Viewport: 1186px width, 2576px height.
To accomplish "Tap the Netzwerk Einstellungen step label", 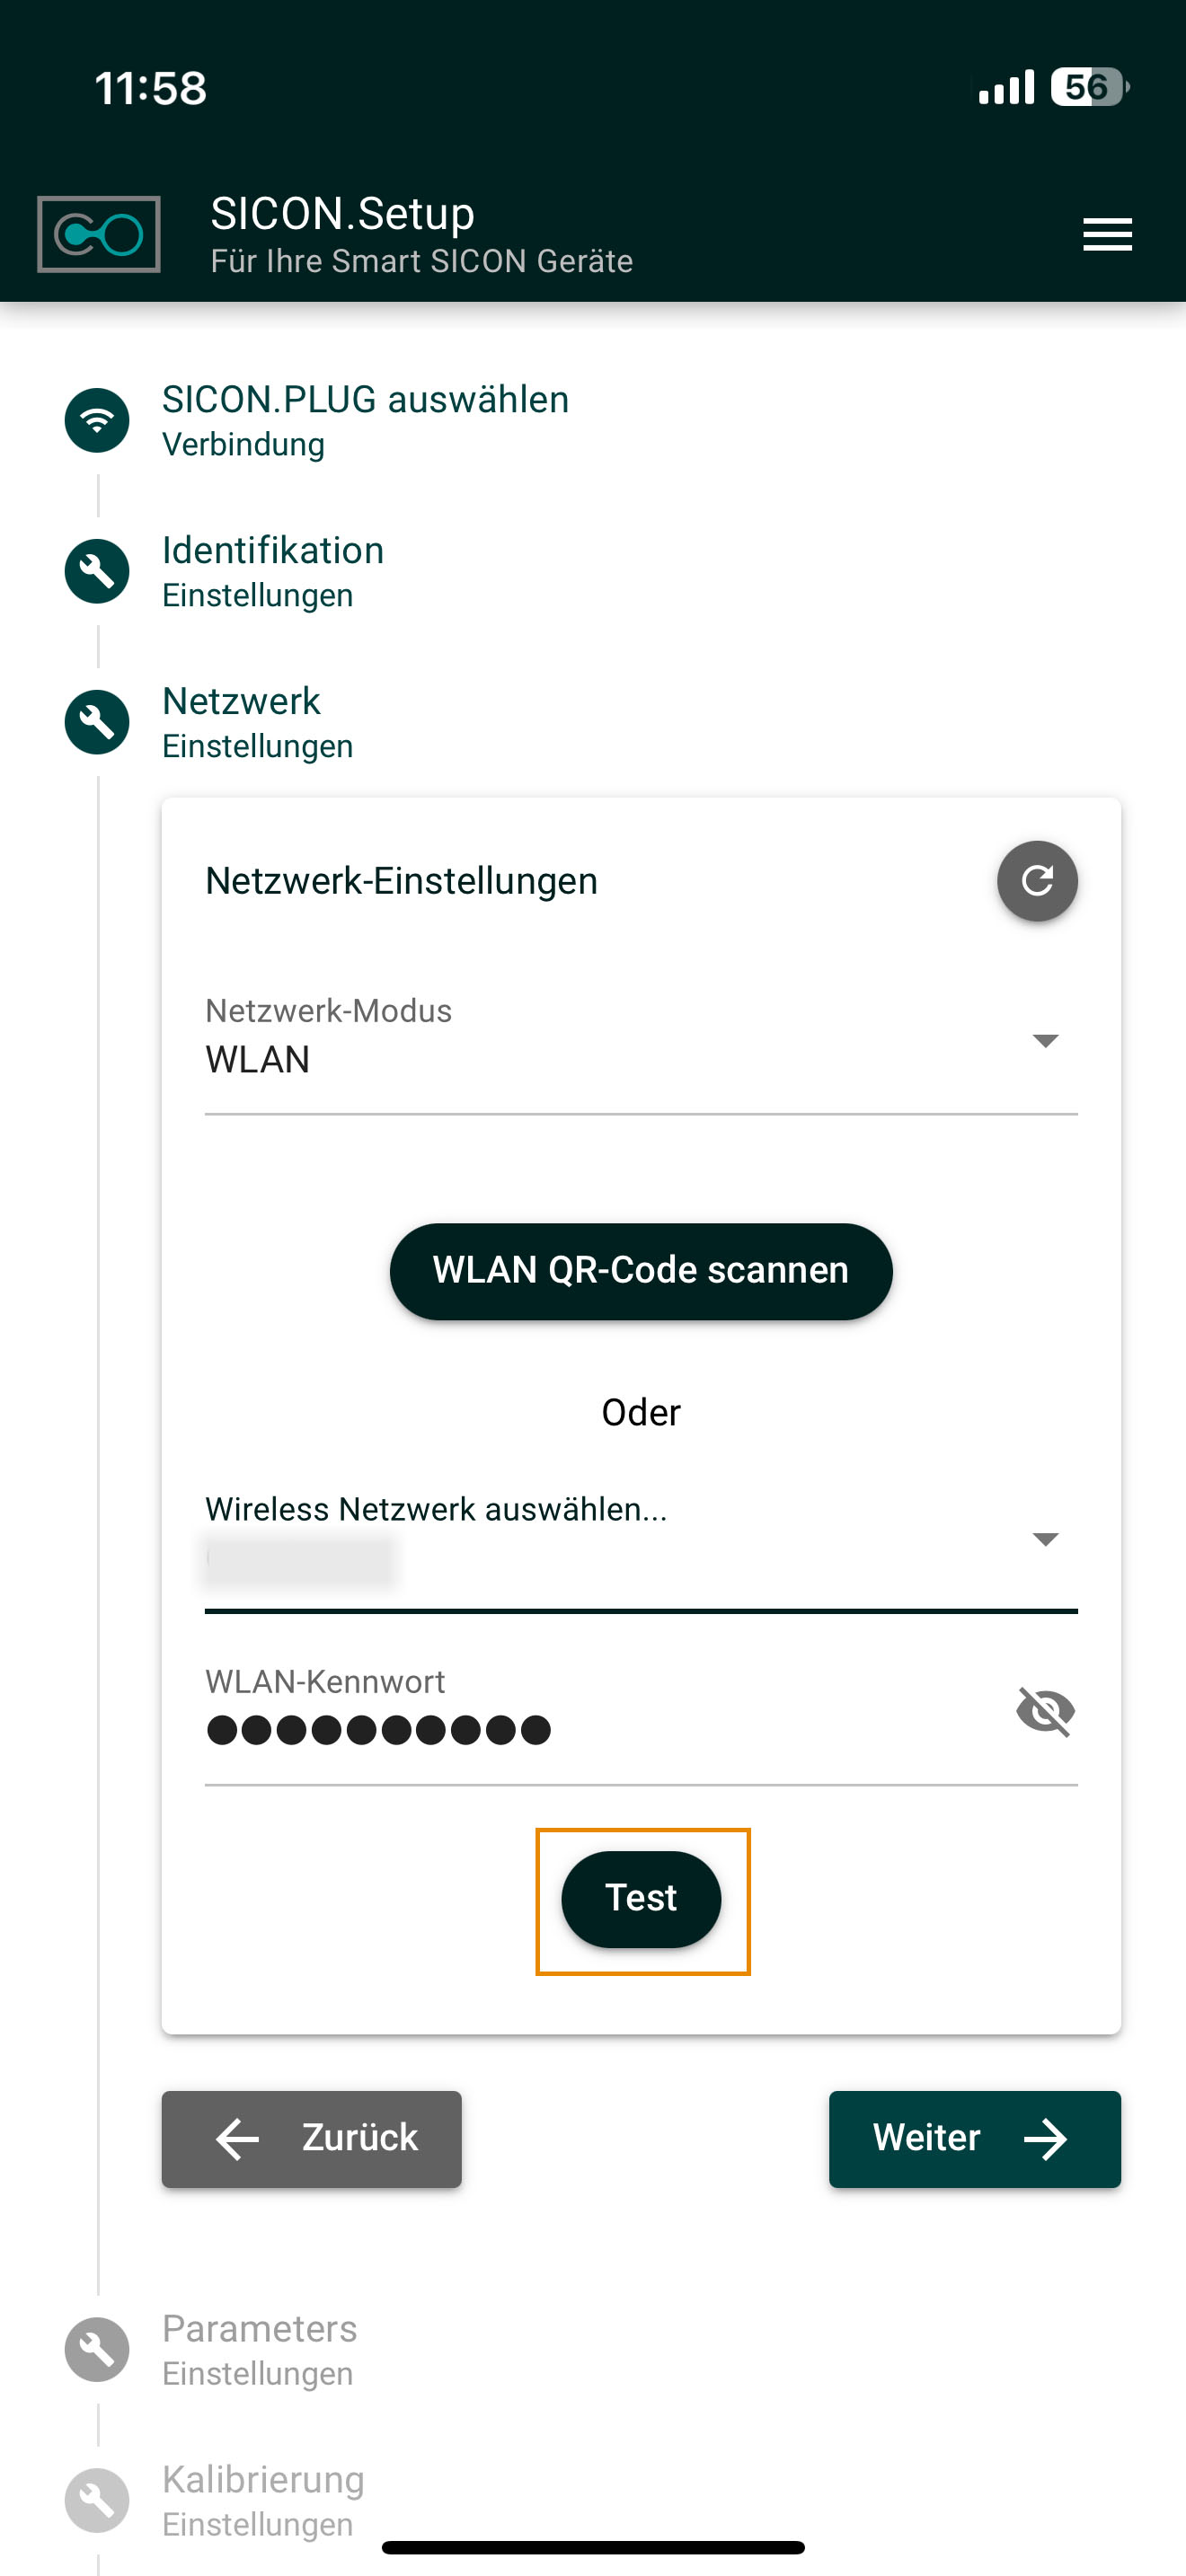I will [257, 722].
